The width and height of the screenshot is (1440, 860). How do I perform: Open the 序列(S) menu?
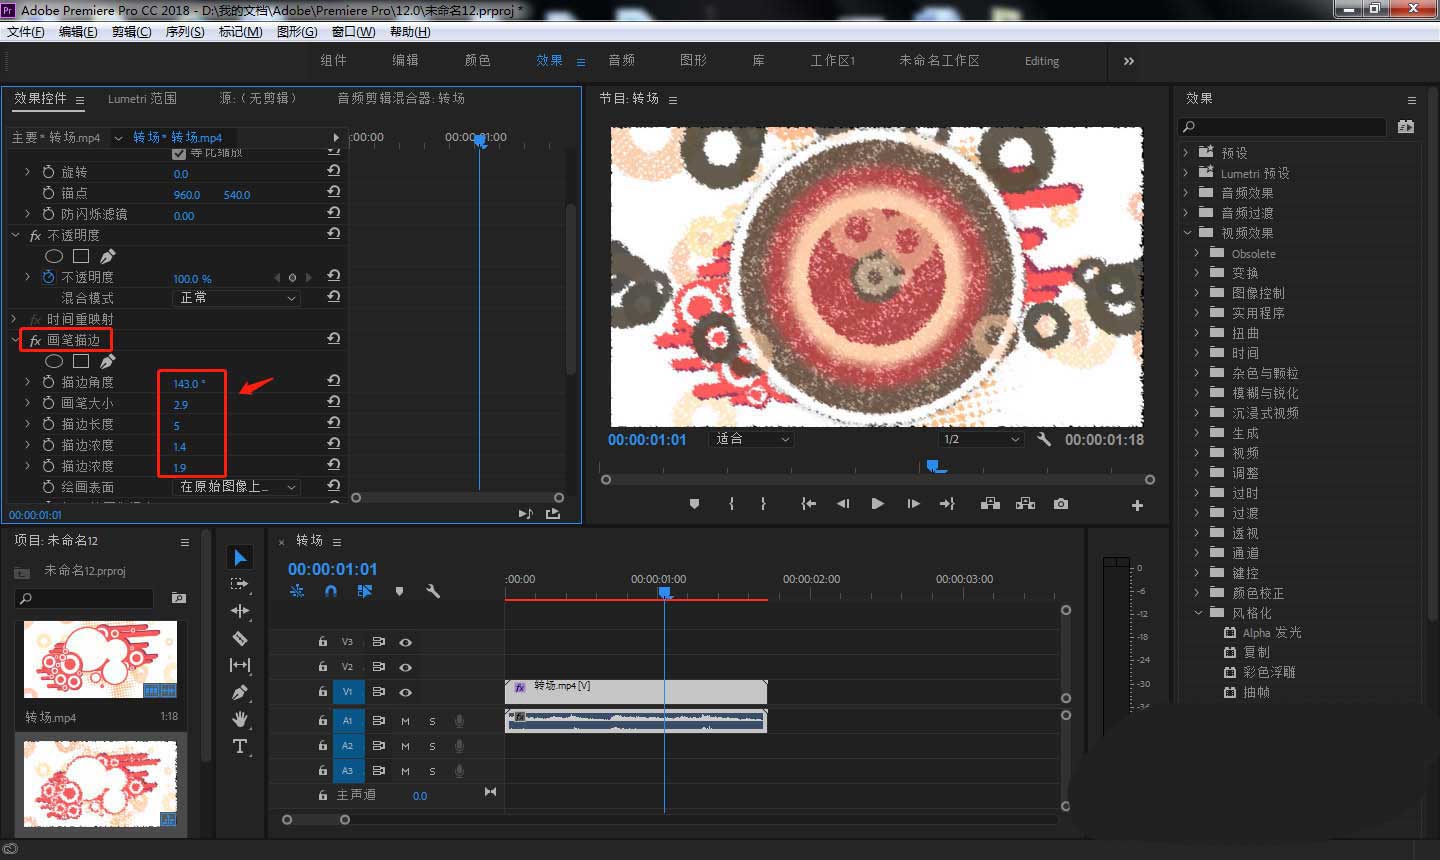pyautogui.click(x=185, y=32)
